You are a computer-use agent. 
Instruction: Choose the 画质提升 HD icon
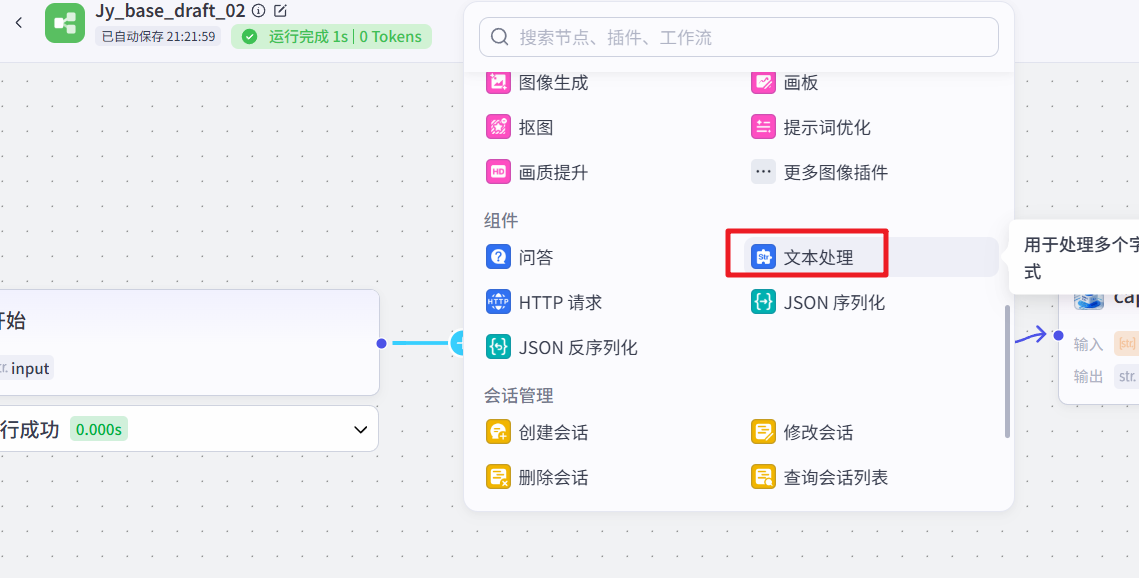[x=498, y=172]
